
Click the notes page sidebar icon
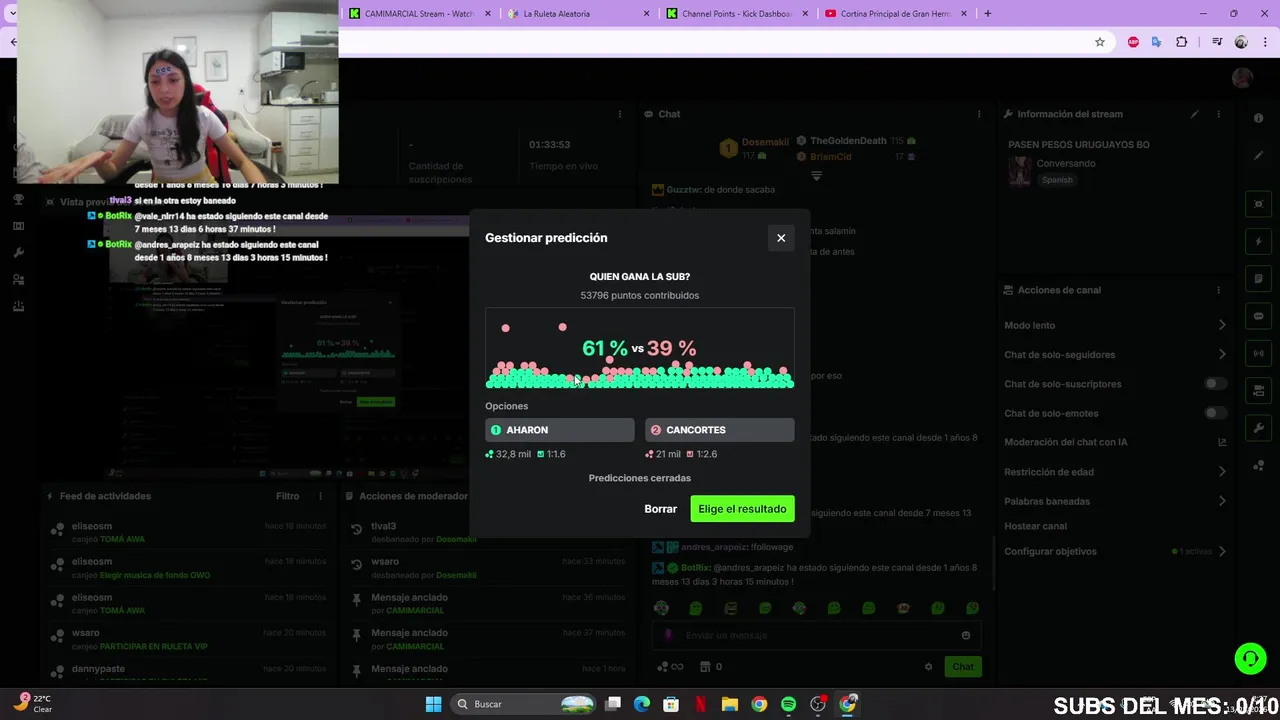[1258, 279]
